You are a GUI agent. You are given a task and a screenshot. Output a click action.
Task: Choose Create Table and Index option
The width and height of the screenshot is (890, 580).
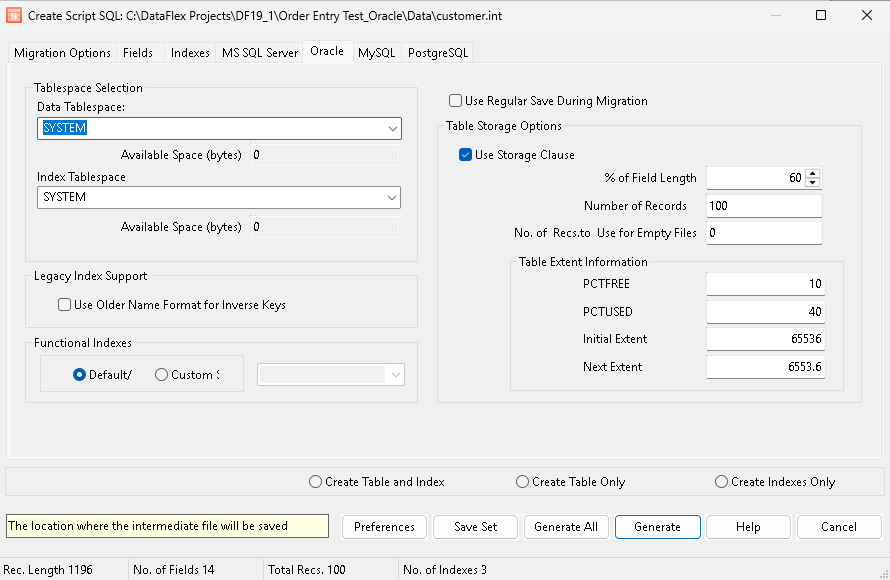pyautogui.click(x=315, y=482)
